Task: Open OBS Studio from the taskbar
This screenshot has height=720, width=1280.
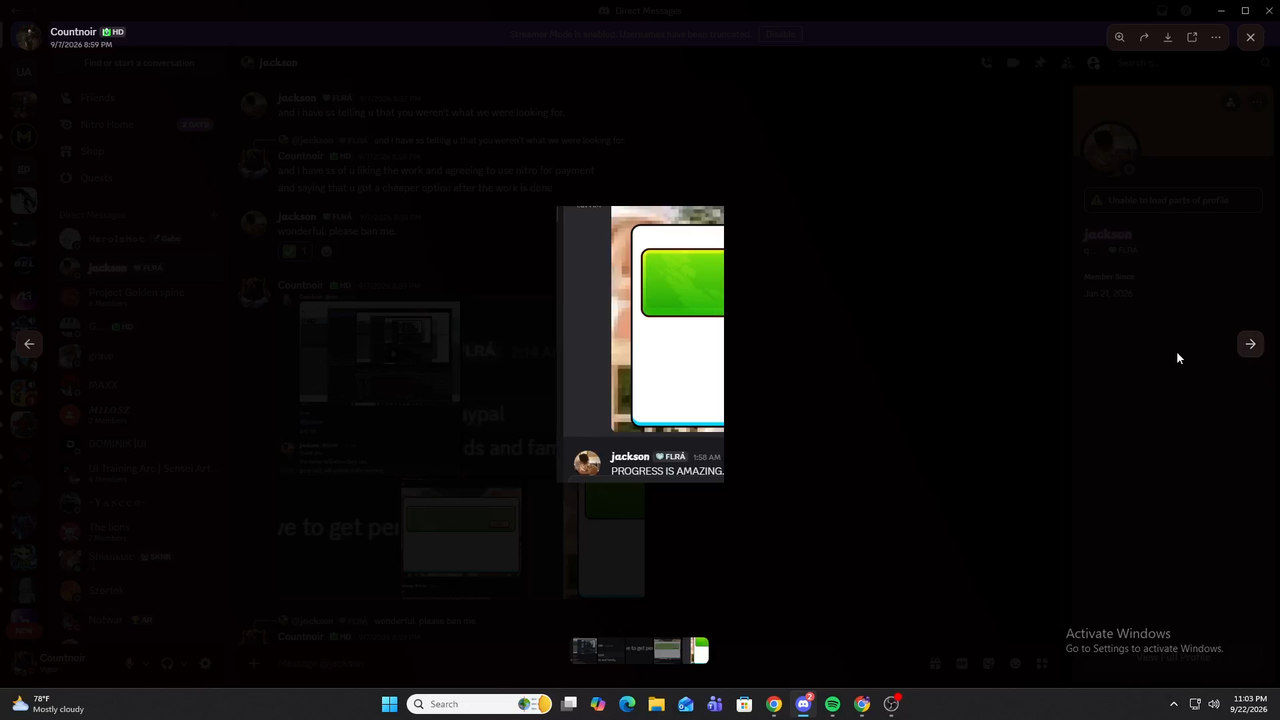Action: pos(891,704)
